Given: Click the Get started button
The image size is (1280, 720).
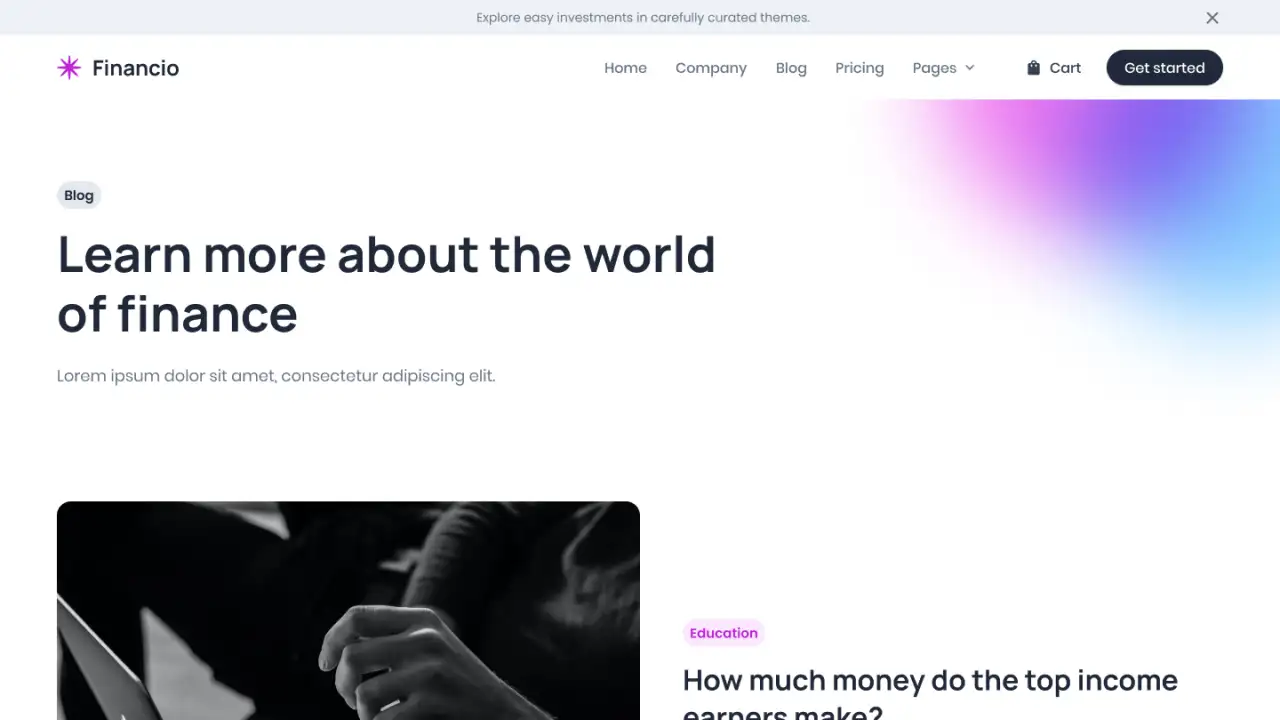Looking at the screenshot, I should (x=1164, y=68).
